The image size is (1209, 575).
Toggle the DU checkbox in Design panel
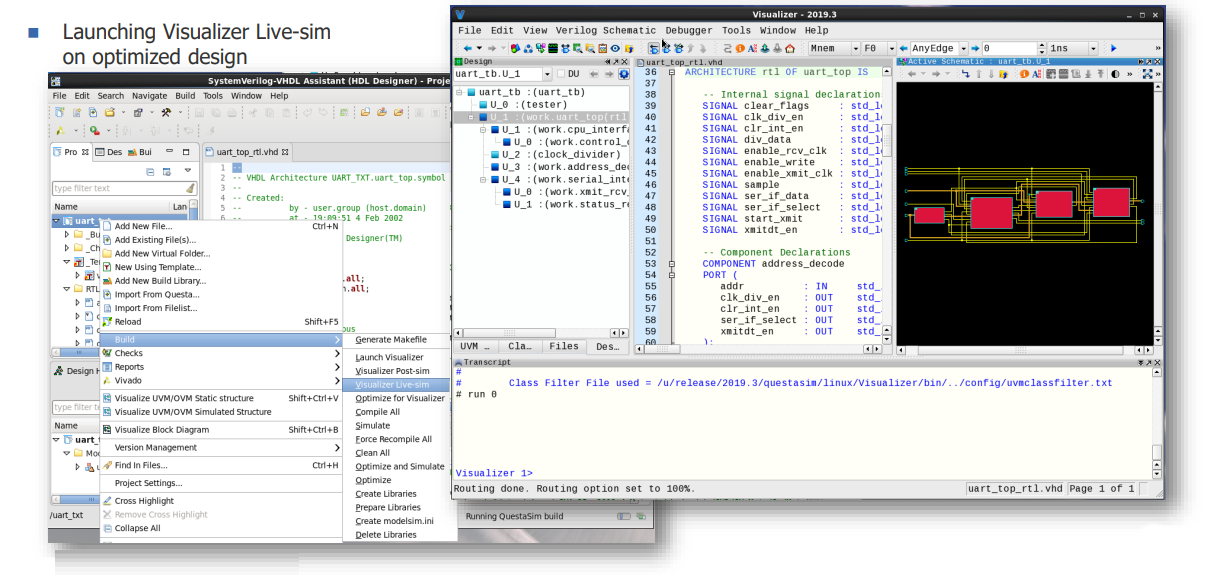pos(560,74)
